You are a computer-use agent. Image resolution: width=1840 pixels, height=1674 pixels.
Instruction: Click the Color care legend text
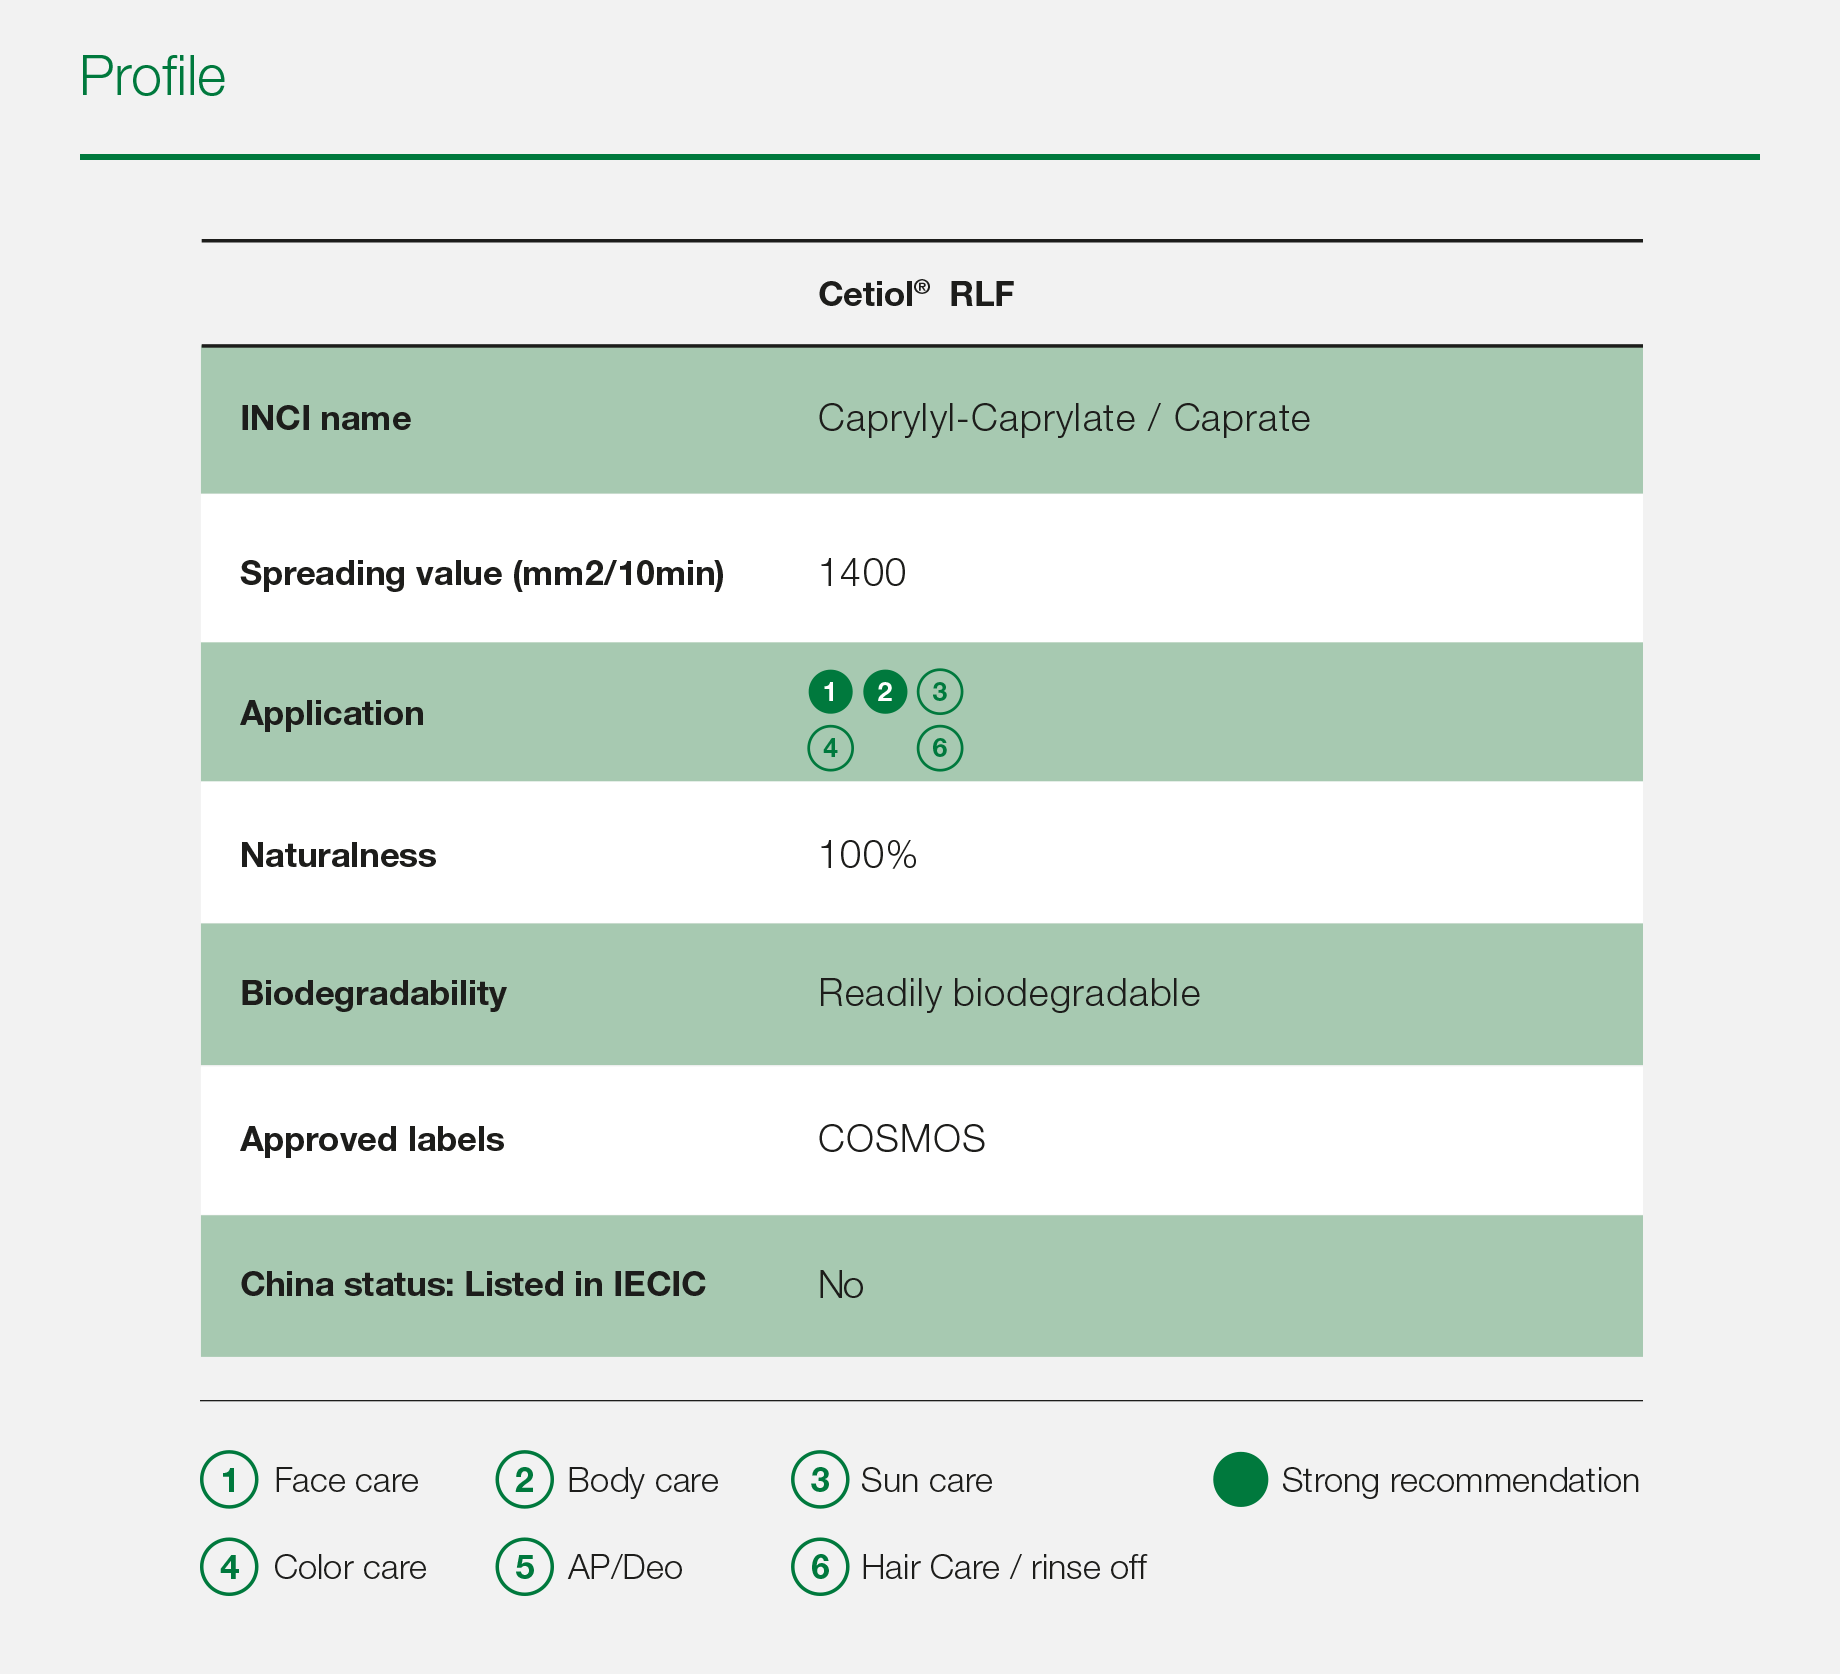point(350,1567)
